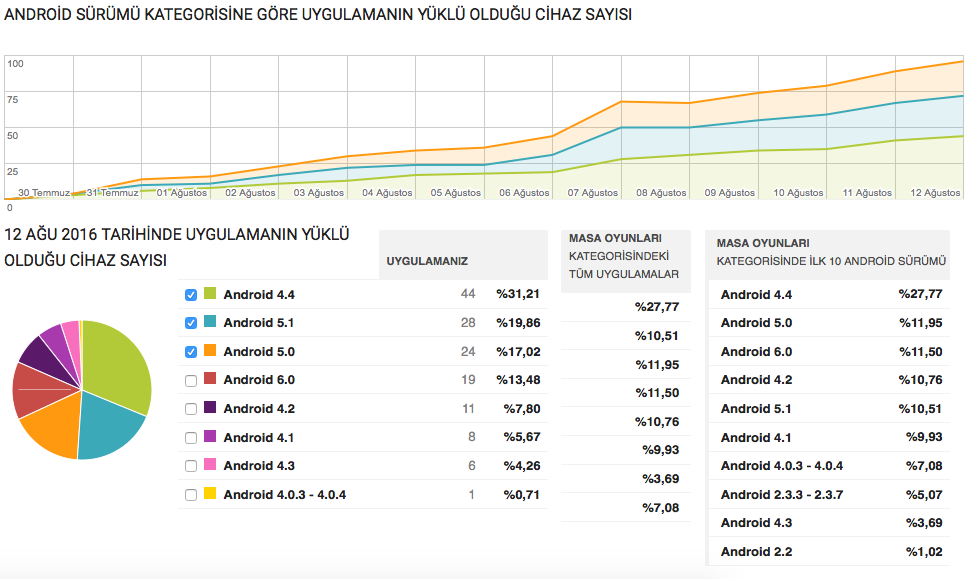Click the orange Android 5.0 color swatch
Screen dimensions: 973x579
coord(210,350)
